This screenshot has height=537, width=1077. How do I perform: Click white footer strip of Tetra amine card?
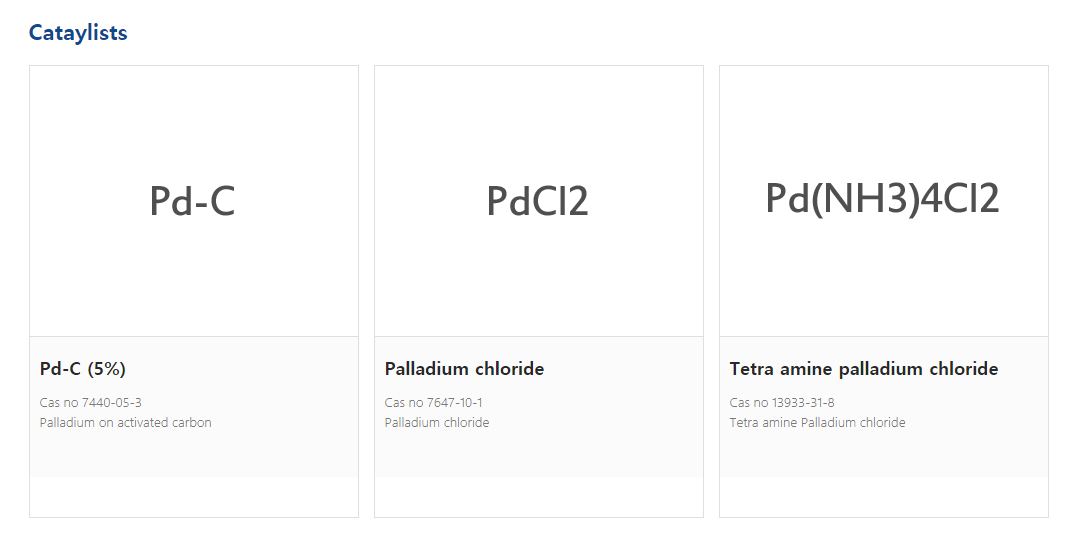tap(883, 497)
